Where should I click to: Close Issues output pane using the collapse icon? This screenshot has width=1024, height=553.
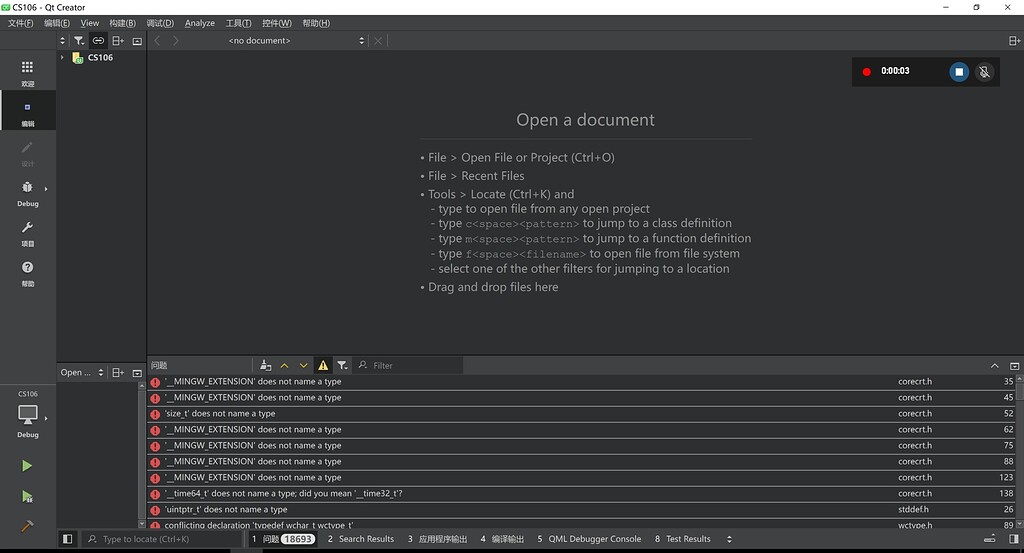click(x=1014, y=366)
